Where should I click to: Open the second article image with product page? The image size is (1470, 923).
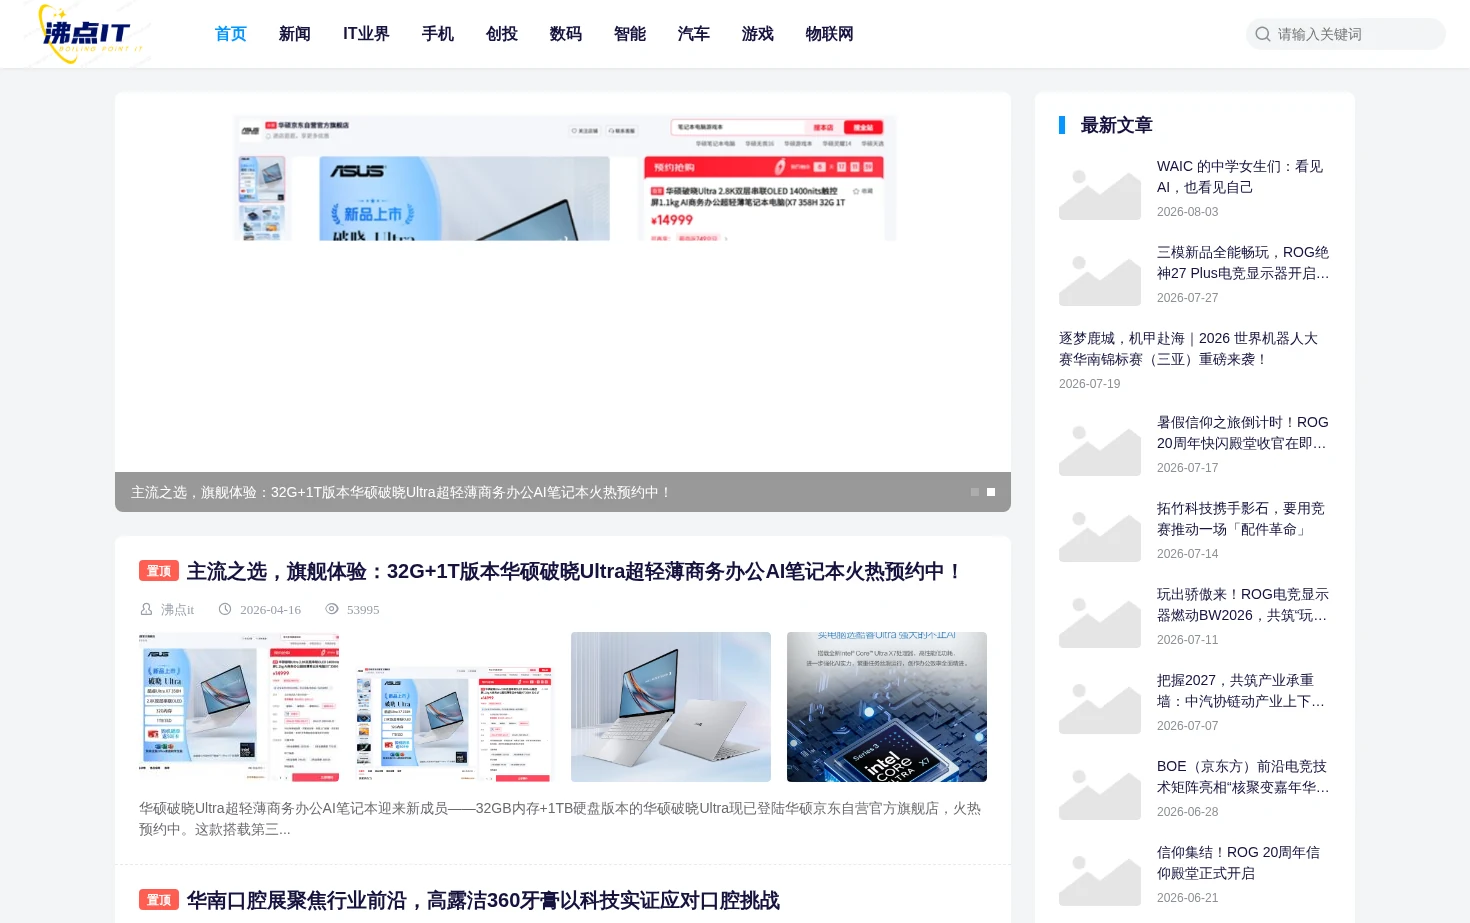pos(455,707)
